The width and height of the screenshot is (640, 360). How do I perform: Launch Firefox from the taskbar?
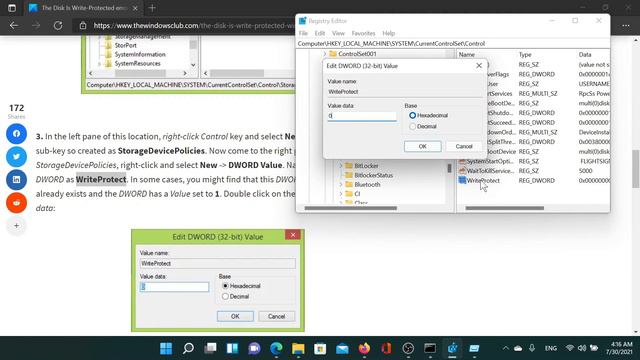(x=364, y=348)
